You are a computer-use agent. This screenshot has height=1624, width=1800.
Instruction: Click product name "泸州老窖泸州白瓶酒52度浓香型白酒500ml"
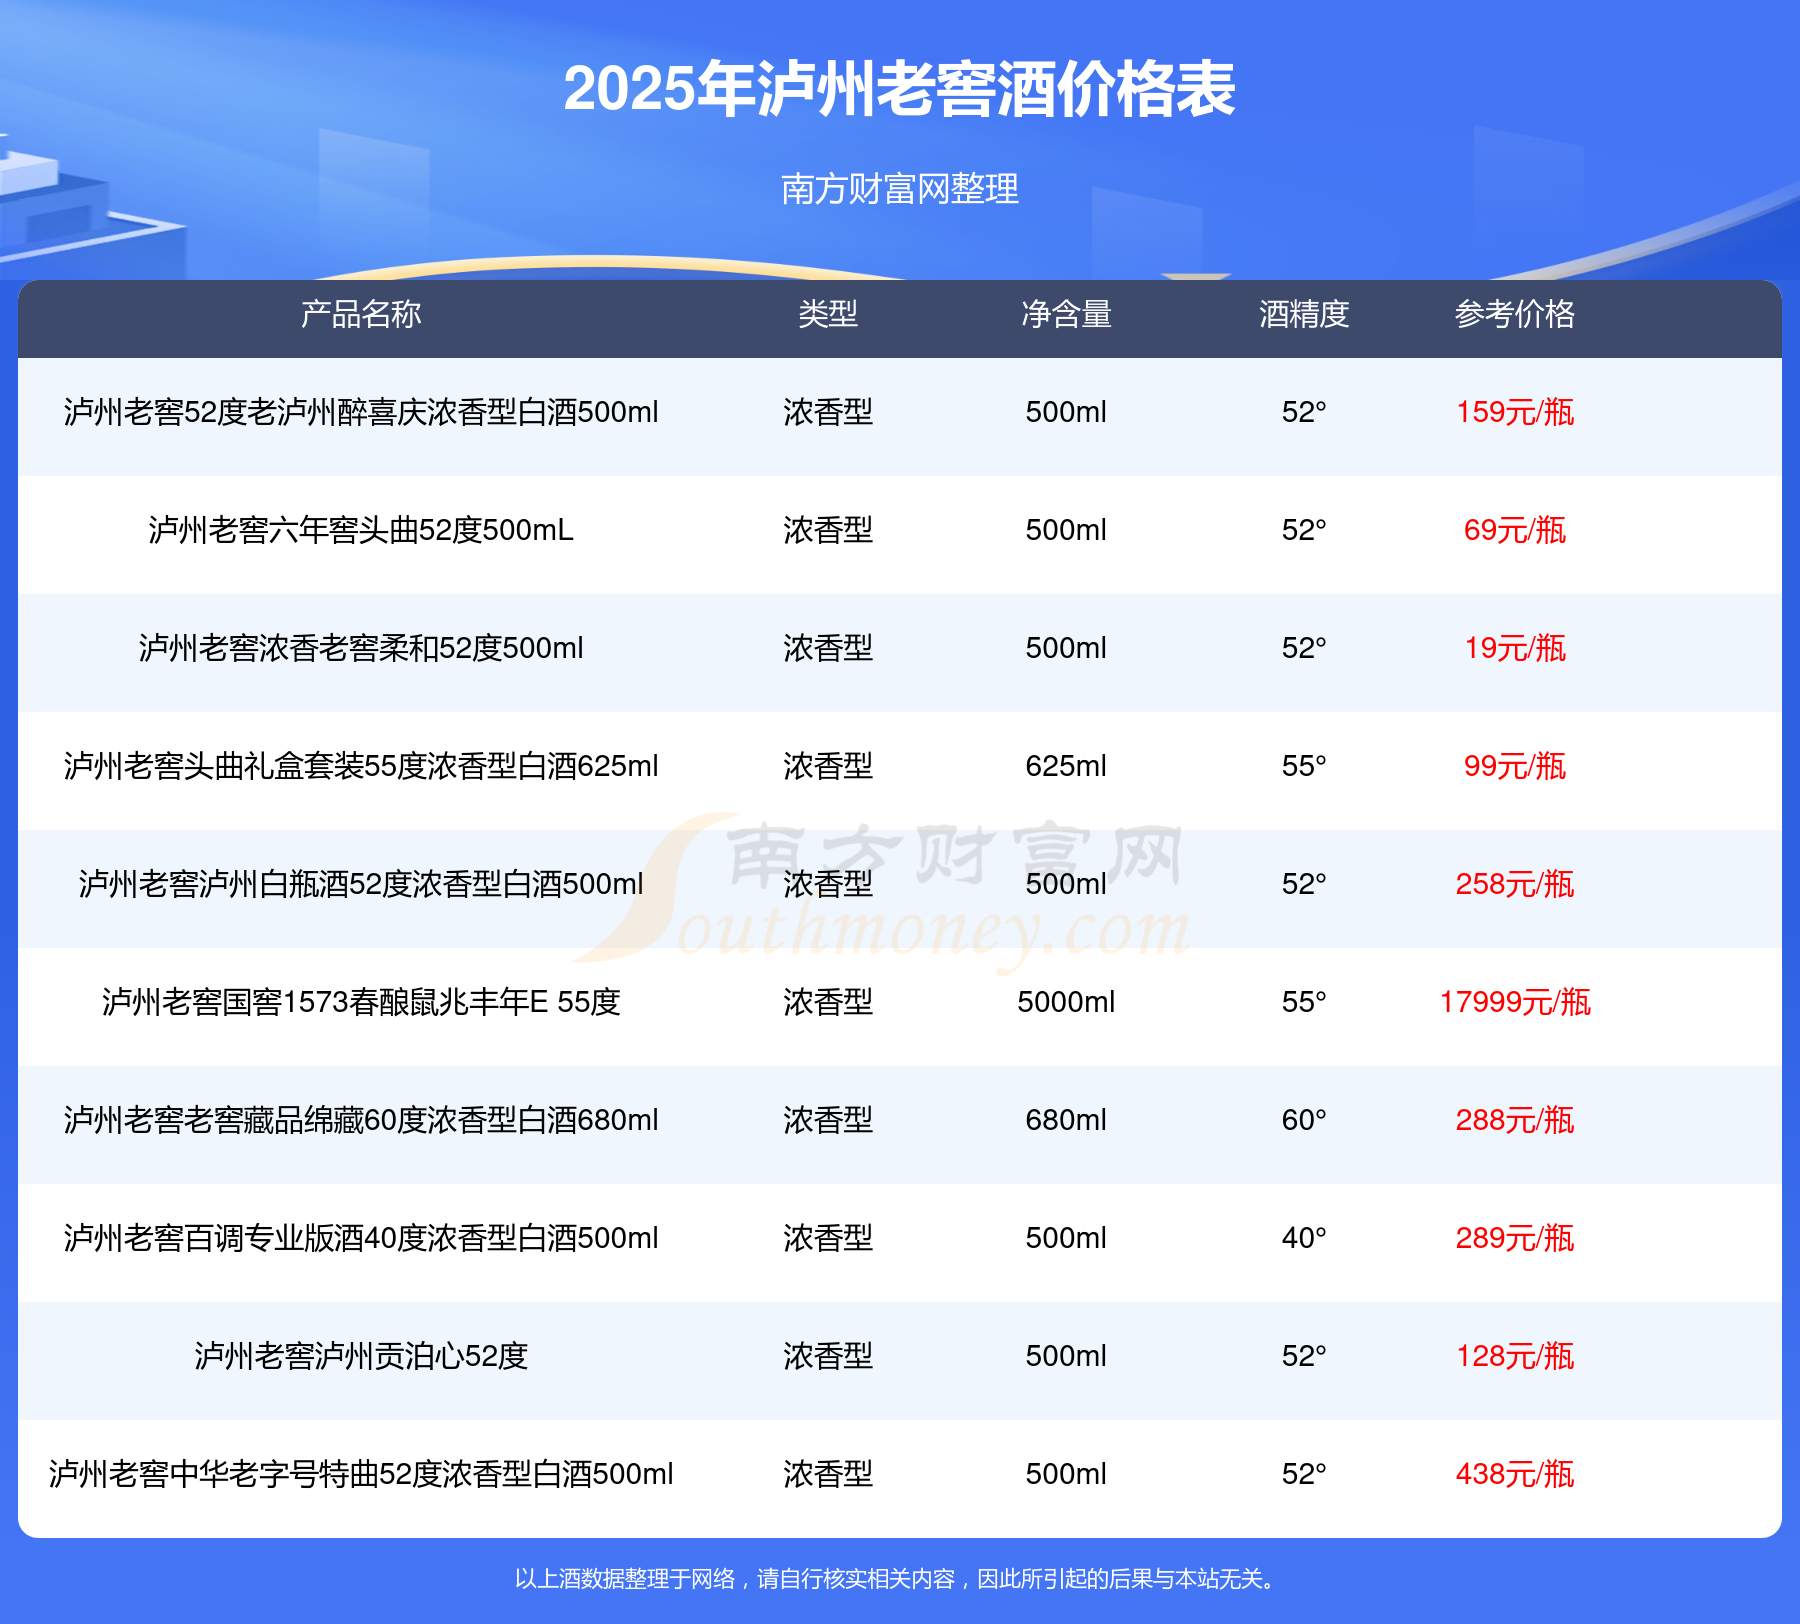click(361, 884)
